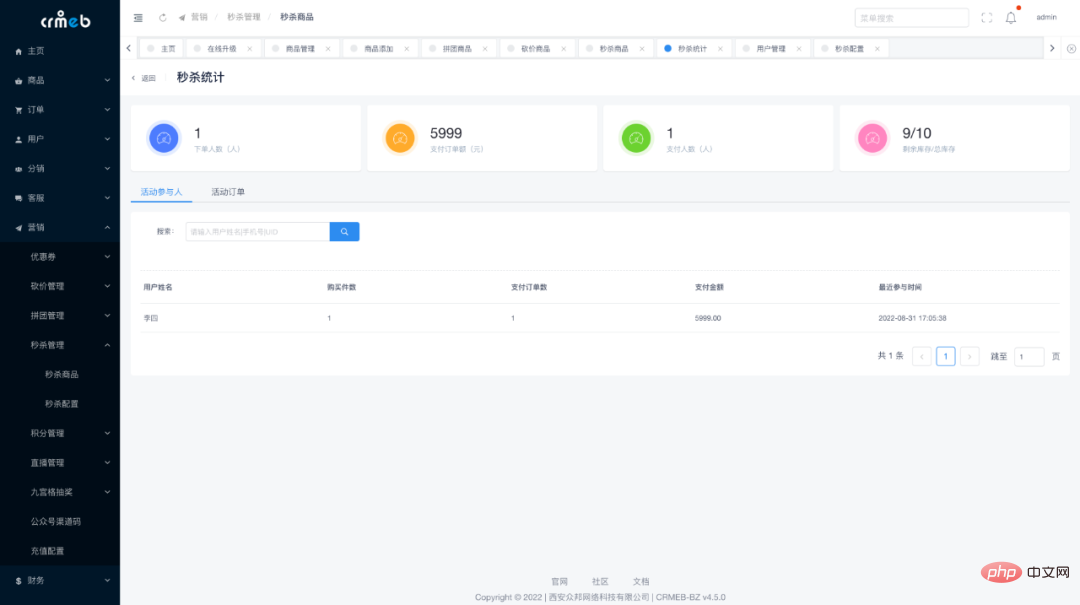Expand the 客服 sidebar menu
This screenshot has width=1080, height=605.
(x=60, y=198)
